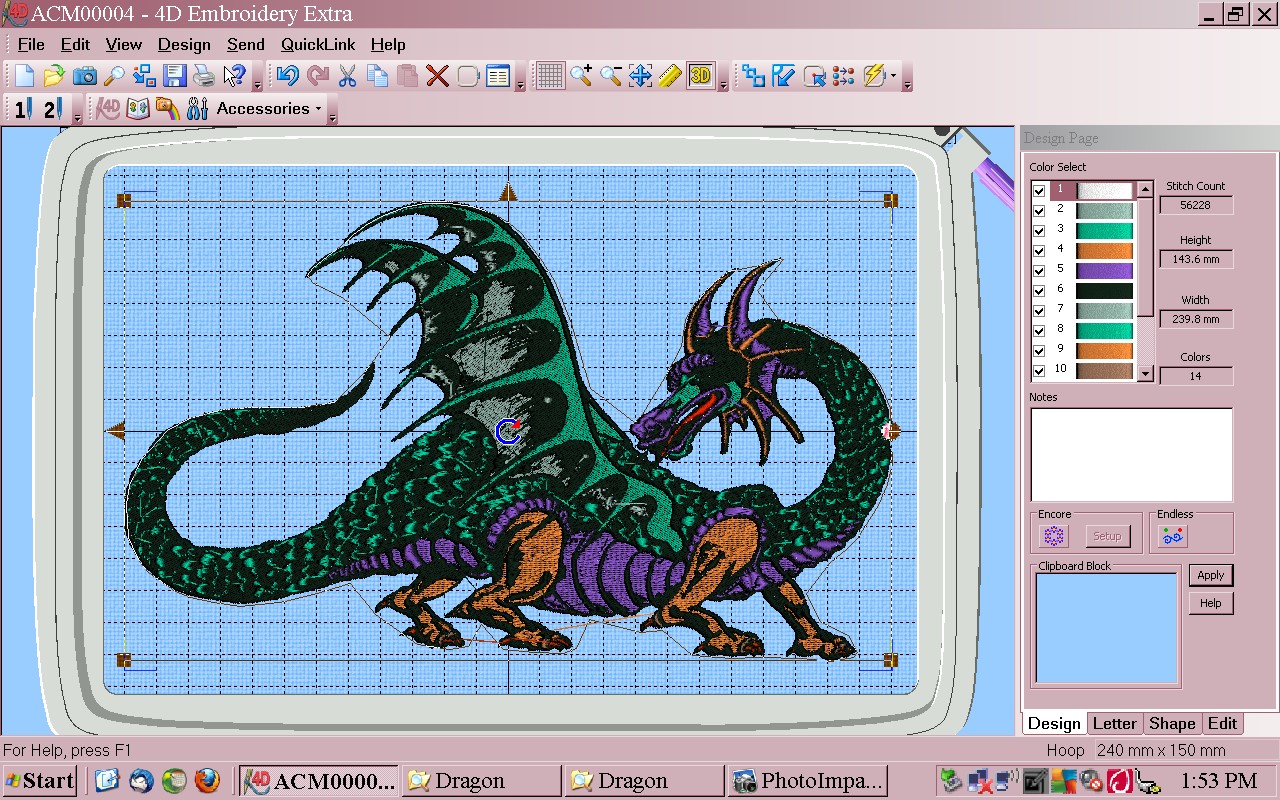Select color 1 white thread swatch
The height and width of the screenshot is (800, 1280).
tap(1104, 191)
